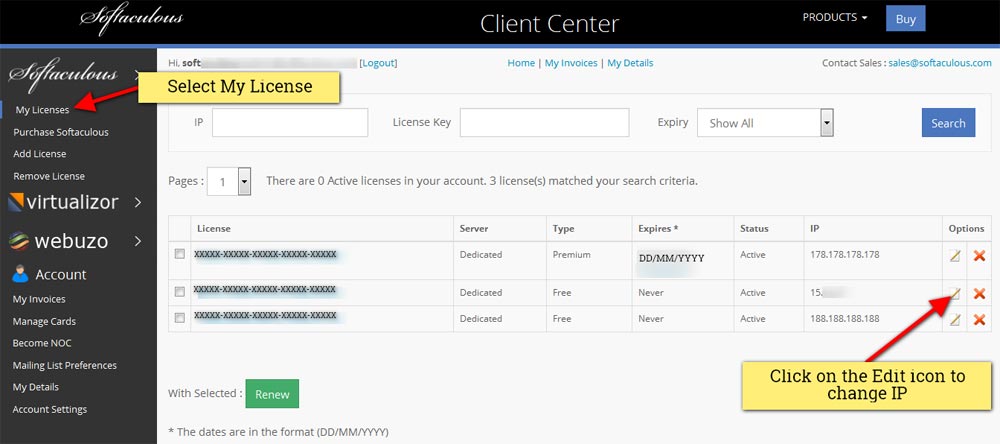Open Manage Cards in sidebar

[x=44, y=322]
